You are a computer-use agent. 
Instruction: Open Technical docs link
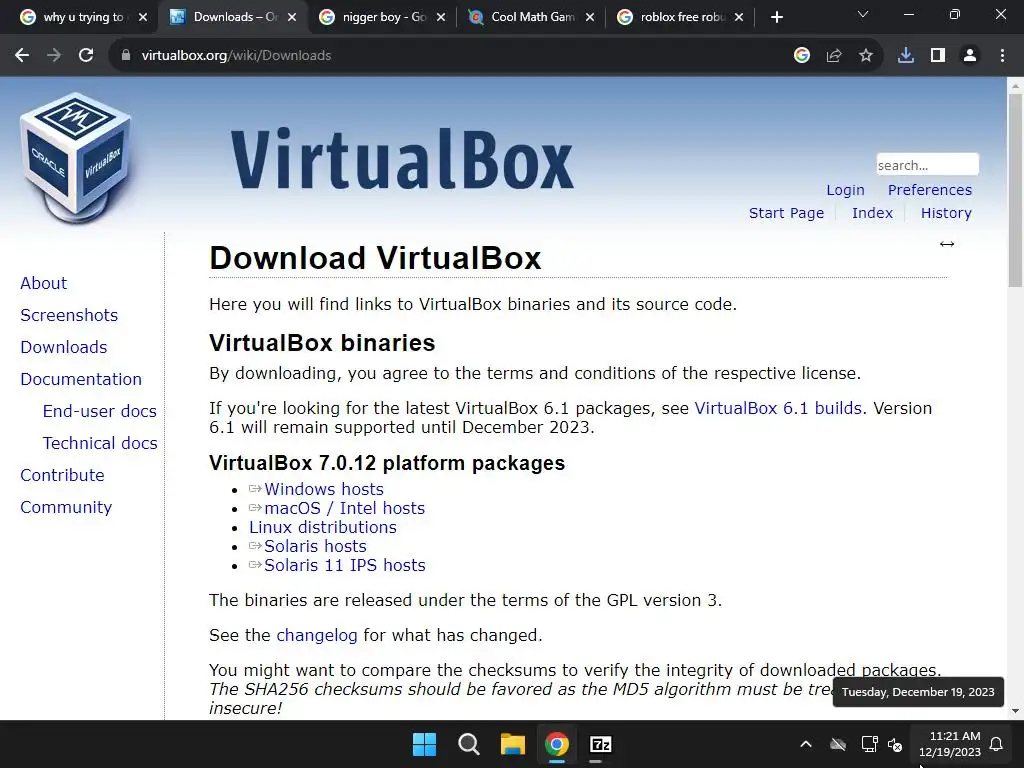100,443
